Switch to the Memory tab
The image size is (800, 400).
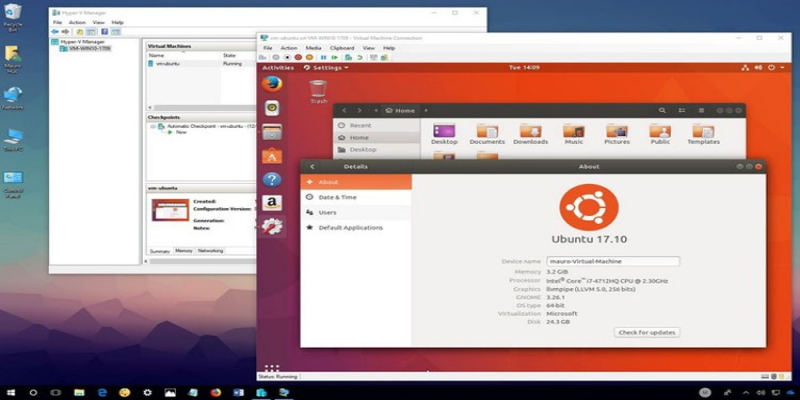click(x=184, y=251)
